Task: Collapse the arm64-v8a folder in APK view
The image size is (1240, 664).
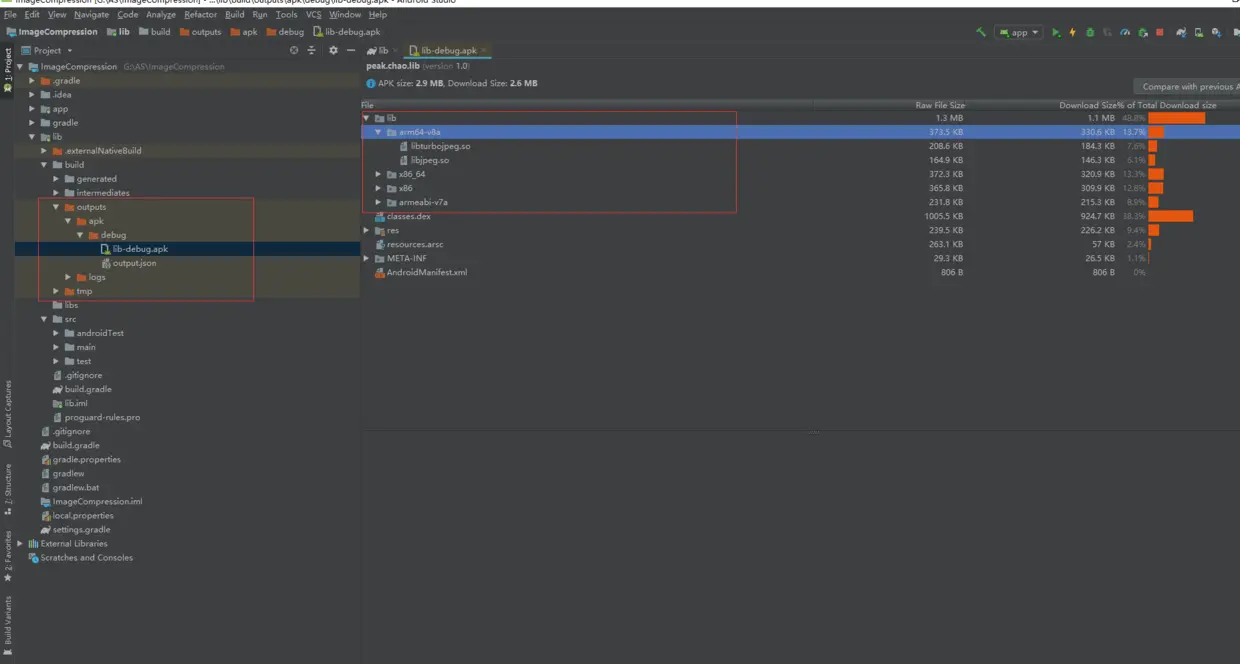Action: (x=378, y=132)
